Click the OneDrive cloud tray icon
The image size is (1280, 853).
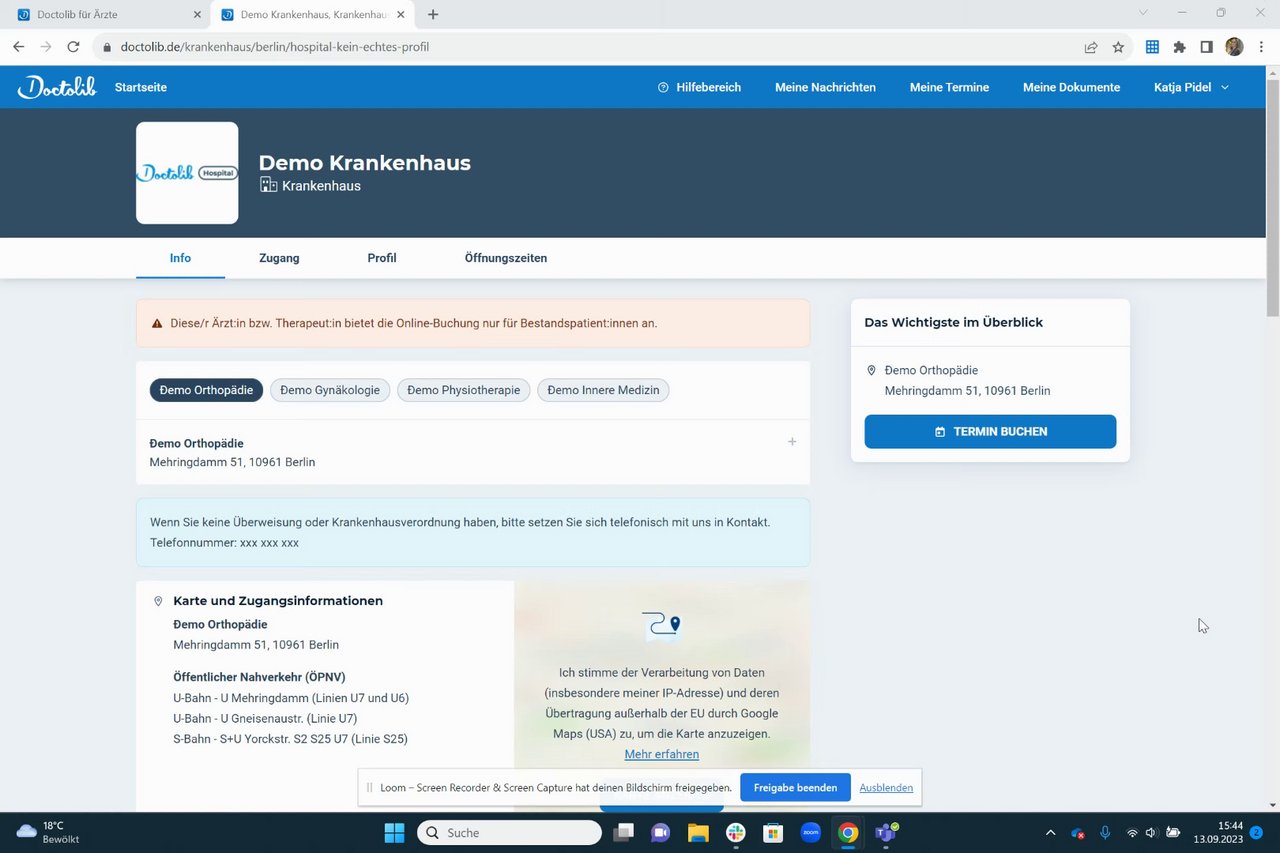click(1078, 833)
